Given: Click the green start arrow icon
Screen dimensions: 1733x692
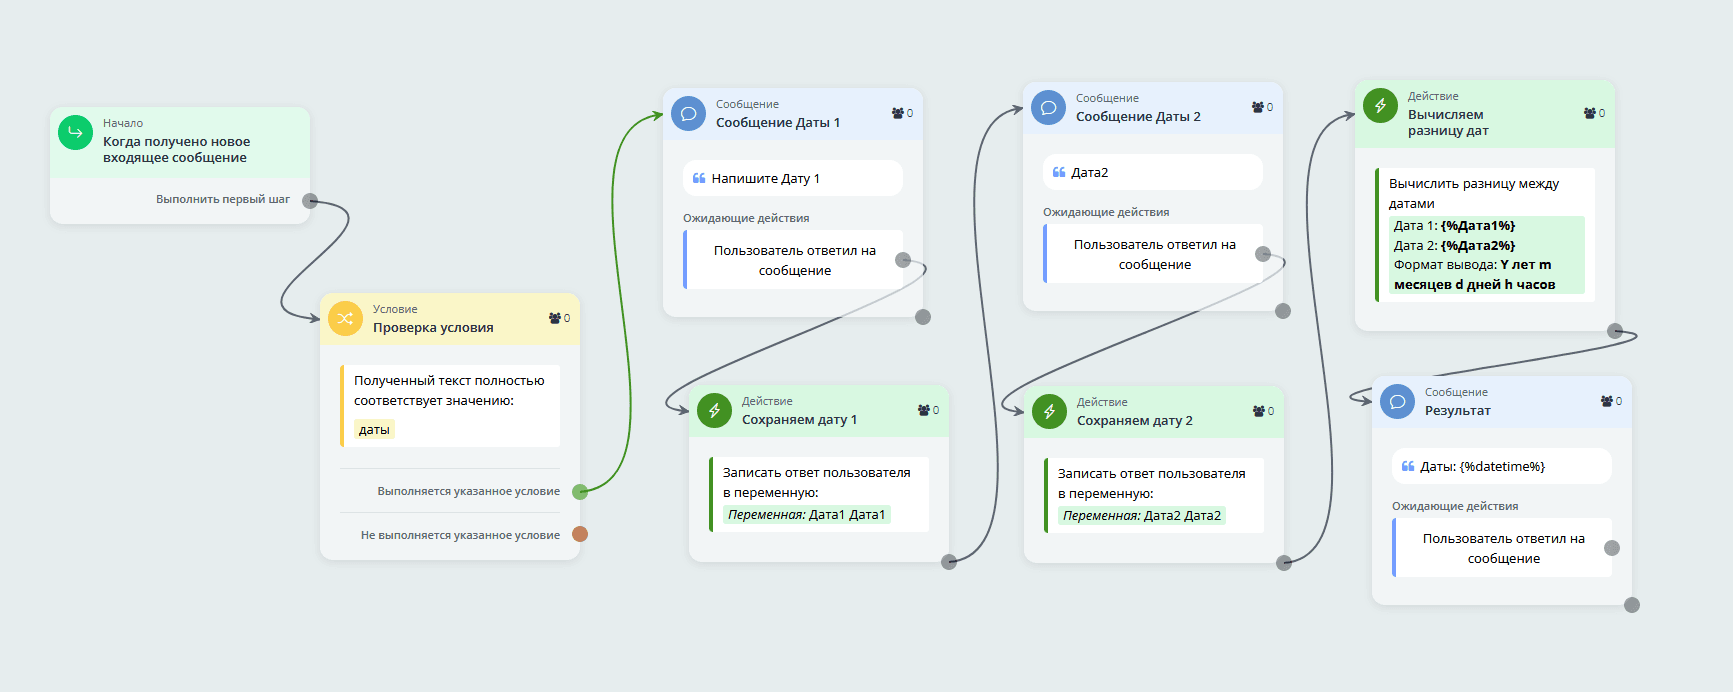Looking at the screenshot, I should coord(75,133).
